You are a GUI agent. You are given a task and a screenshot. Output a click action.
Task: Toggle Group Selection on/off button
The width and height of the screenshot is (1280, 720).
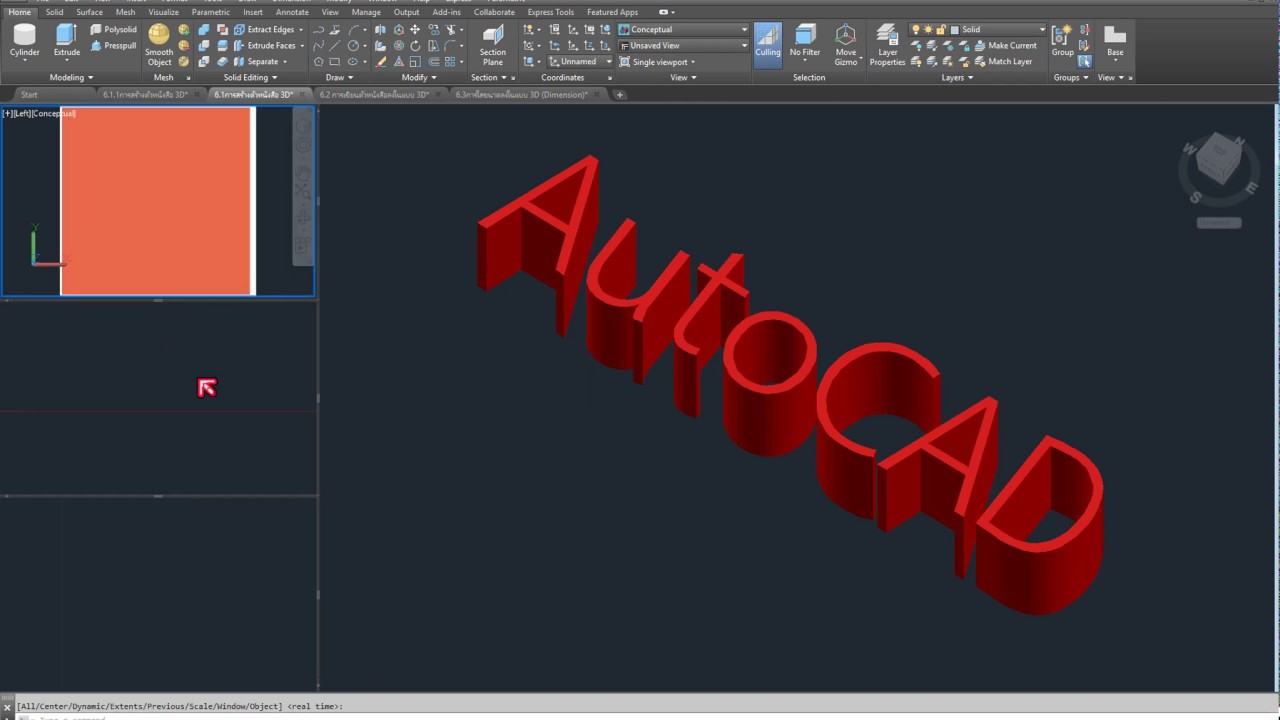tap(1084, 62)
